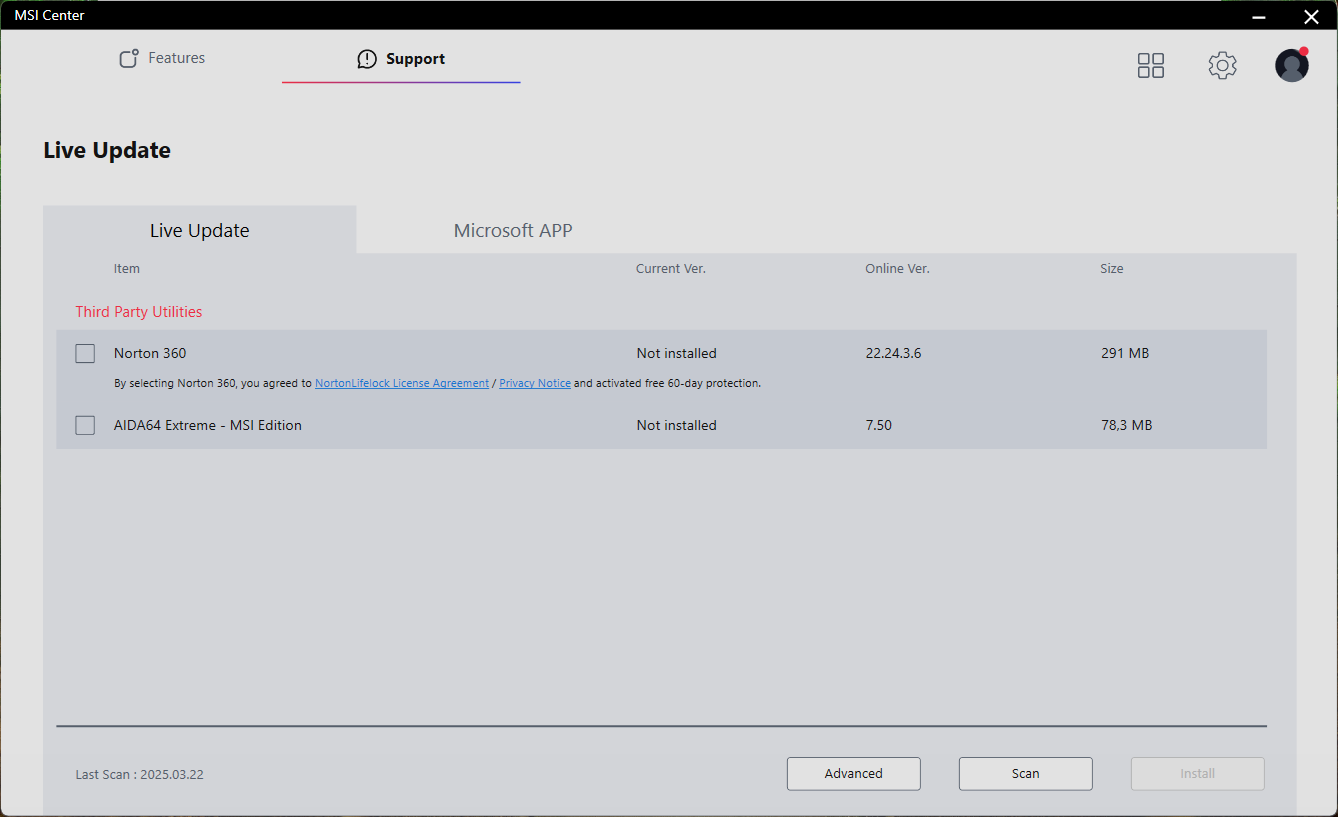Close the MSI Center window
Viewport: 1338px width, 817px height.
click(x=1311, y=16)
